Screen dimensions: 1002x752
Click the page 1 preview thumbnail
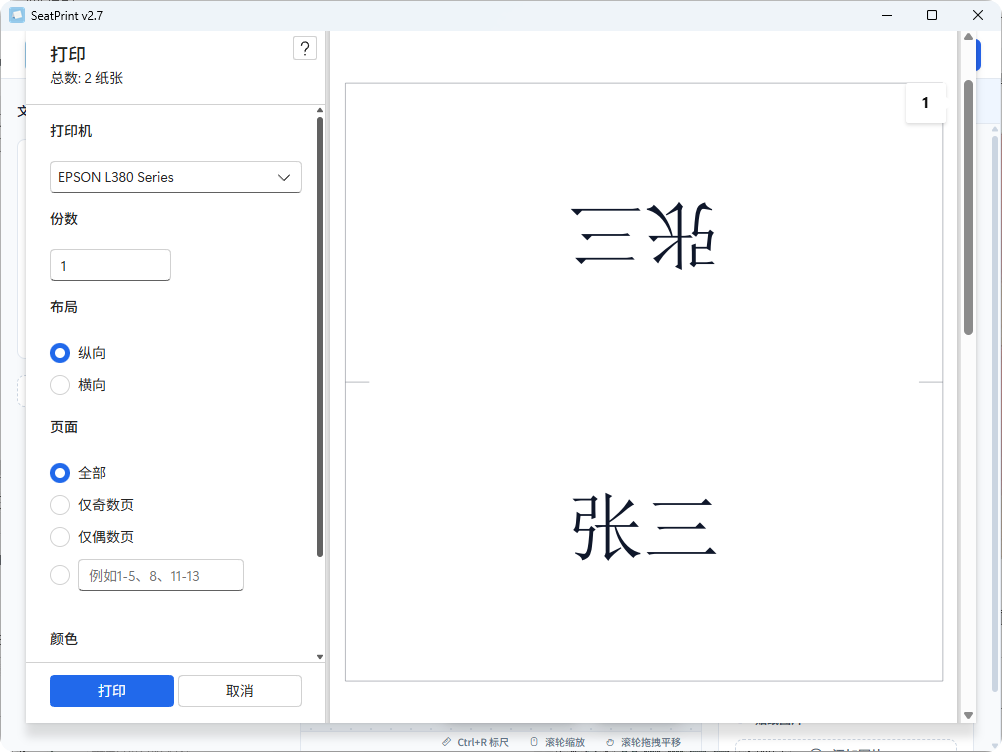(x=644, y=382)
